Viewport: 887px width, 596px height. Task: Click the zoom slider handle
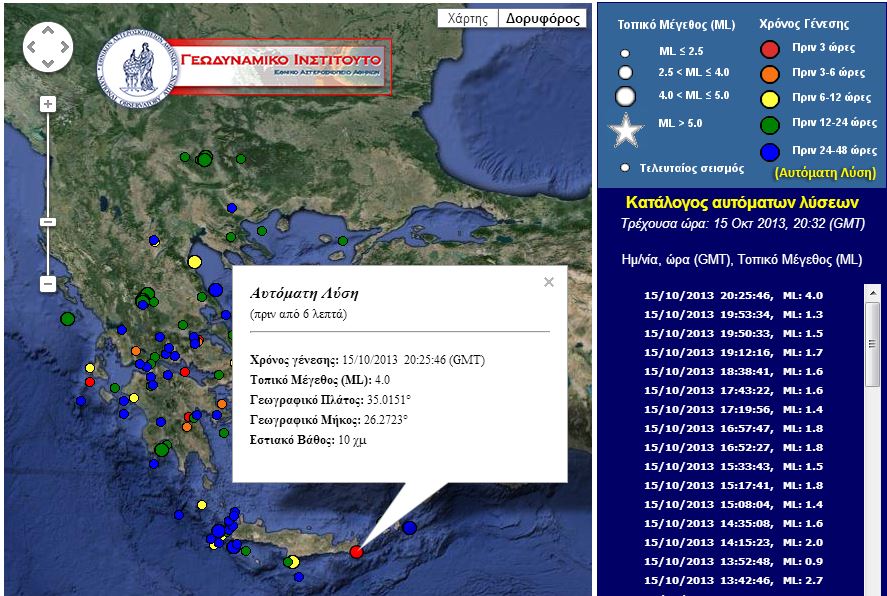point(48,221)
